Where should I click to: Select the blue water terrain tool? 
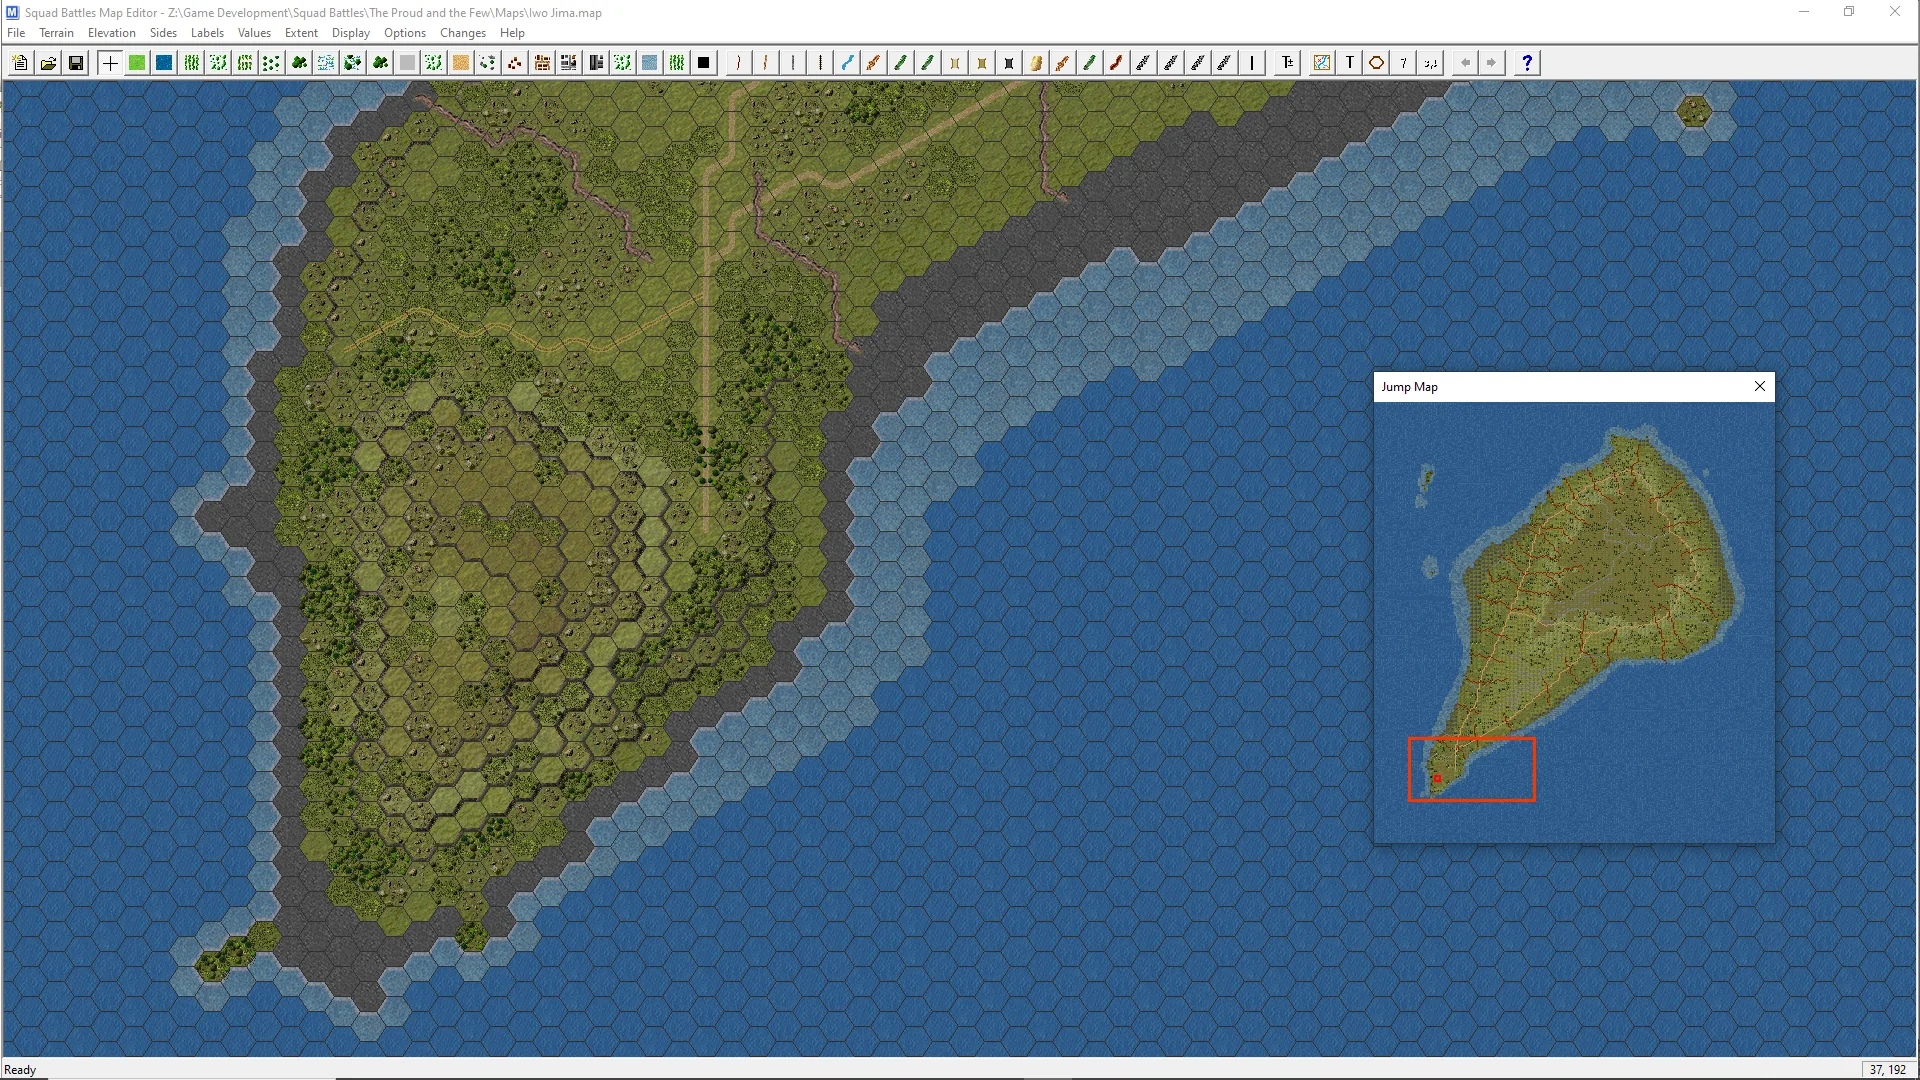click(164, 63)
